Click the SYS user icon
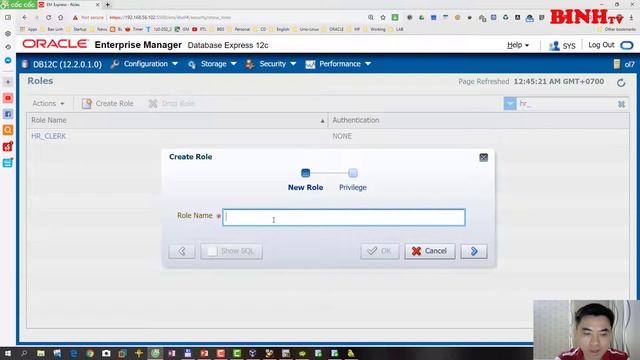The image size is (640, 360). tap(554, 46)
